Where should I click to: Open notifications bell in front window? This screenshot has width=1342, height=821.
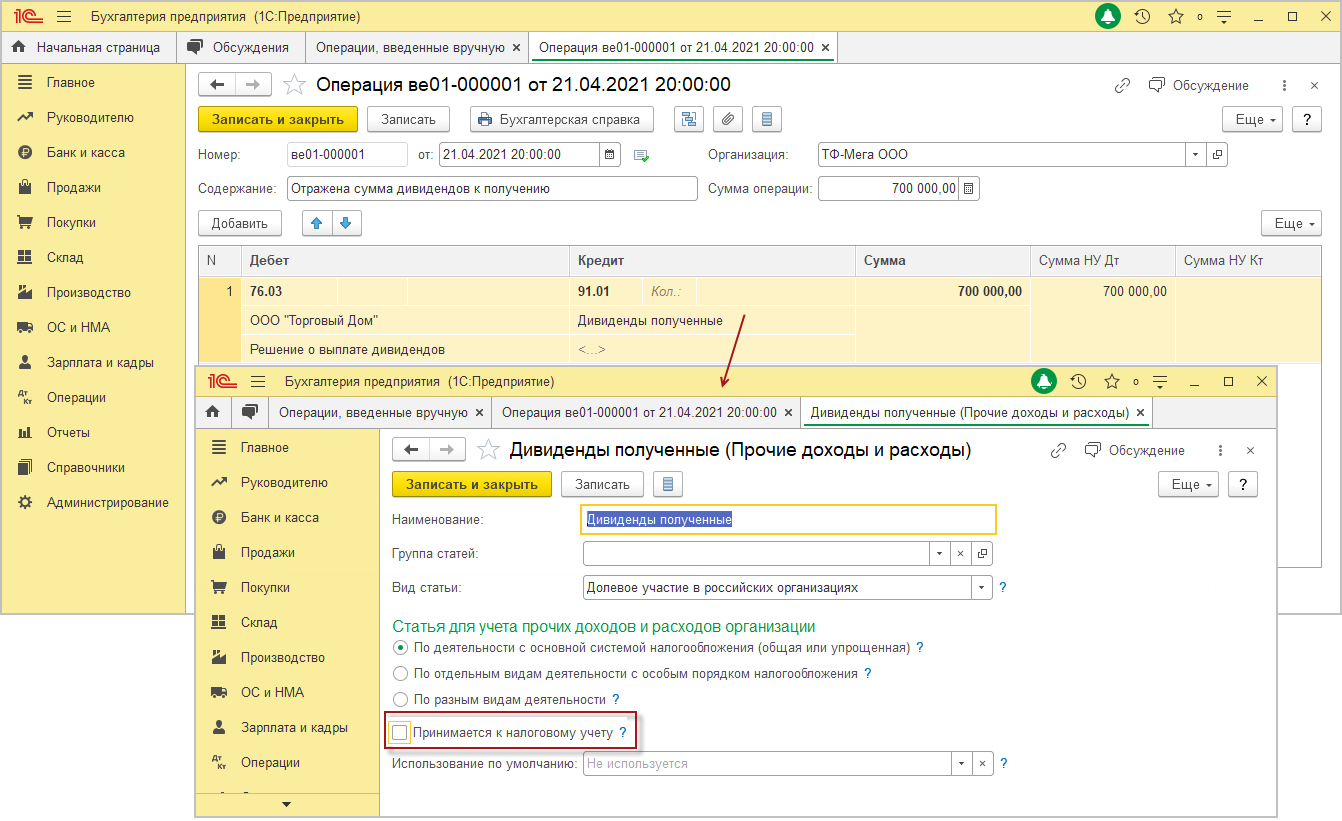pos(1044,381)
